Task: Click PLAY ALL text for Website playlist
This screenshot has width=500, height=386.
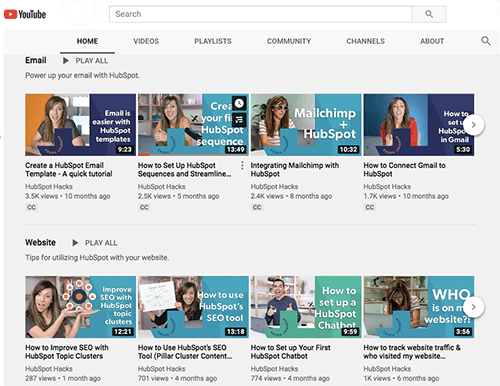Action: pyautogui.click(x=101, y=243)
